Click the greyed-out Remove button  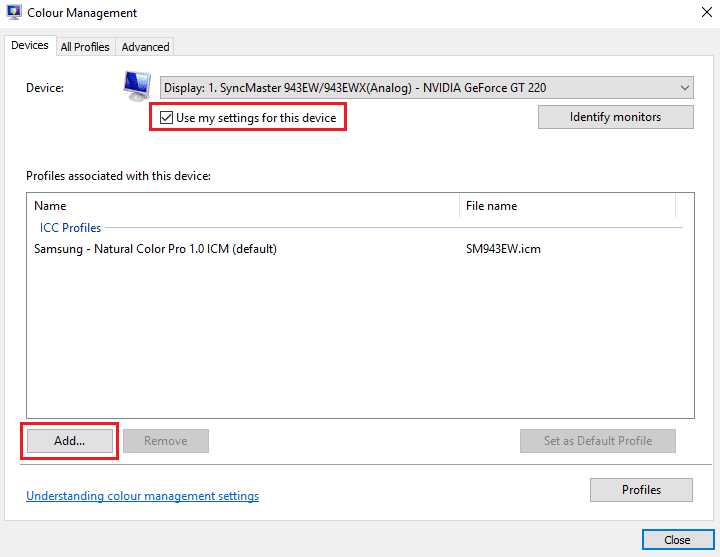pyautogui.click(x=166, y=441)
